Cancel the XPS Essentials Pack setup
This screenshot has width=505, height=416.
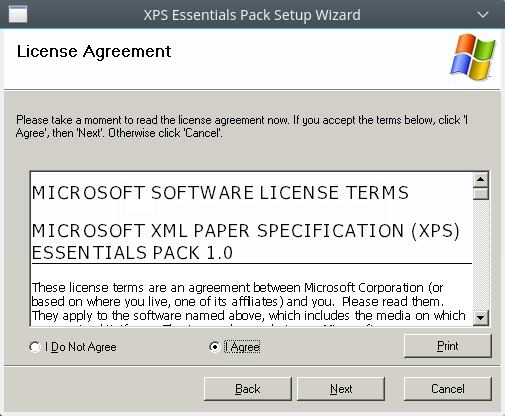pyautogui.click(x=448, y=389)
